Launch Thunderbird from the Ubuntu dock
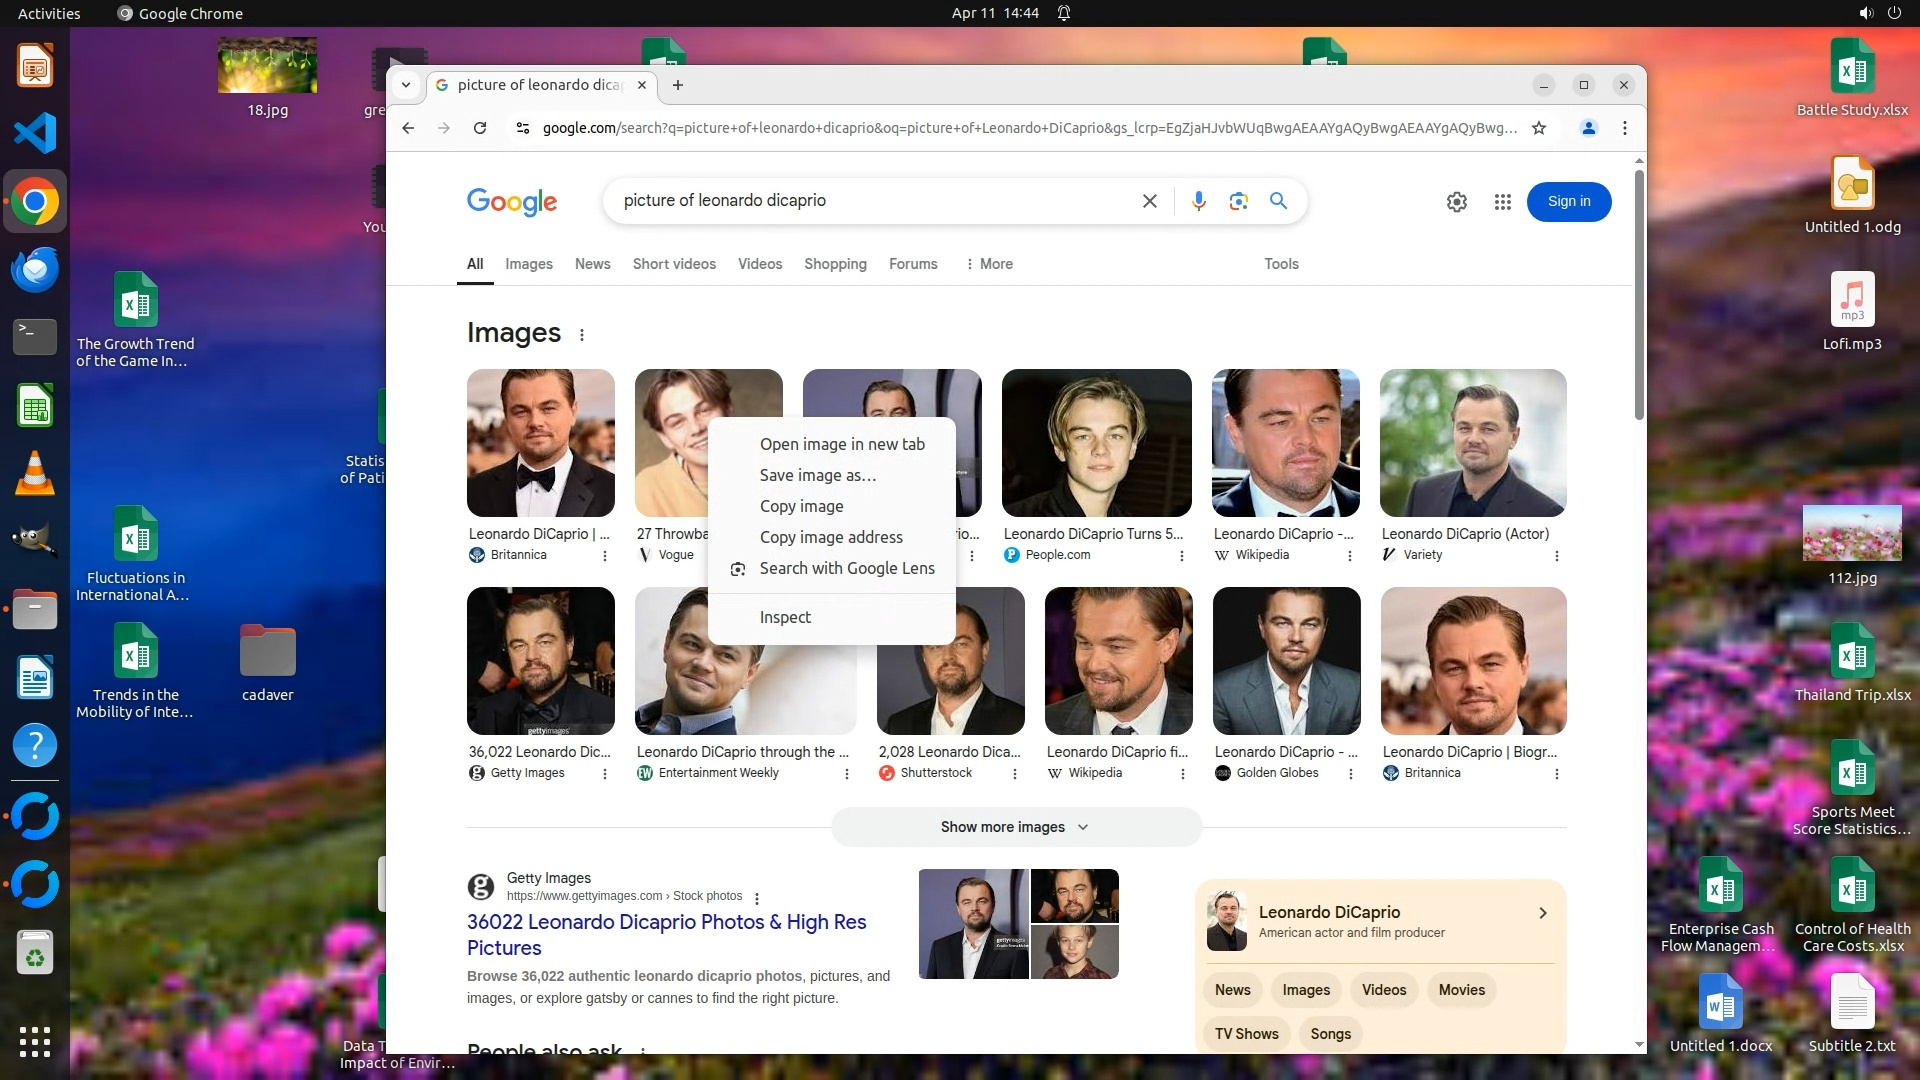 coord(35,270)
